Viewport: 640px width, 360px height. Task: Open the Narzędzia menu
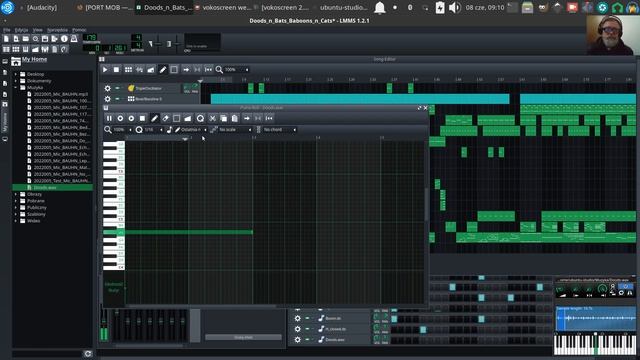[57, 30]
